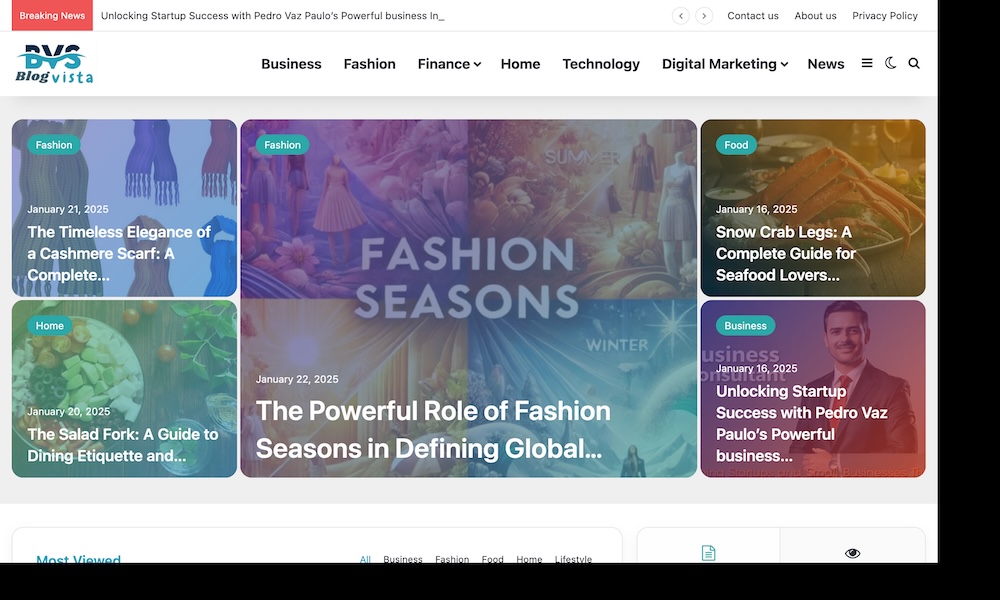Open the Snow Crab Legs article
Image resolution: width=1000 pixels, height=600 pixels.
(787, 253)
